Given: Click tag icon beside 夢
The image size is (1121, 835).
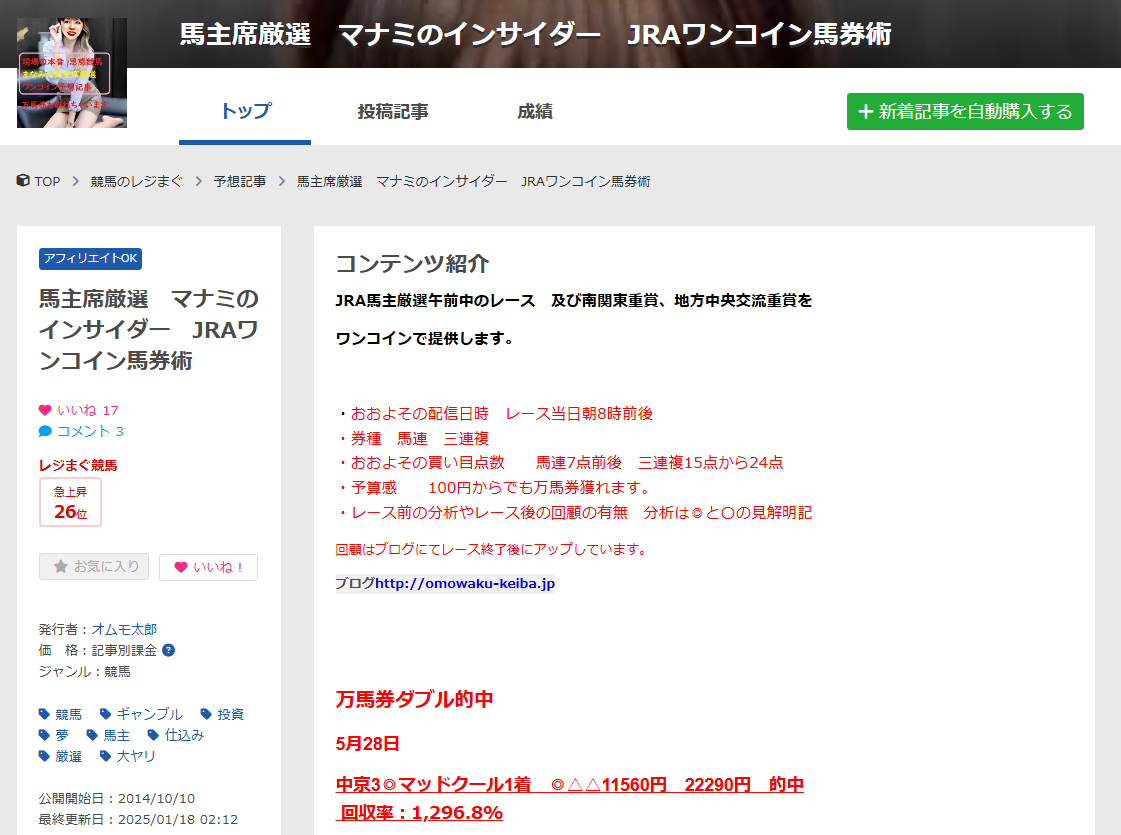Looking at the screenshot, I should (x=44, y=735).
